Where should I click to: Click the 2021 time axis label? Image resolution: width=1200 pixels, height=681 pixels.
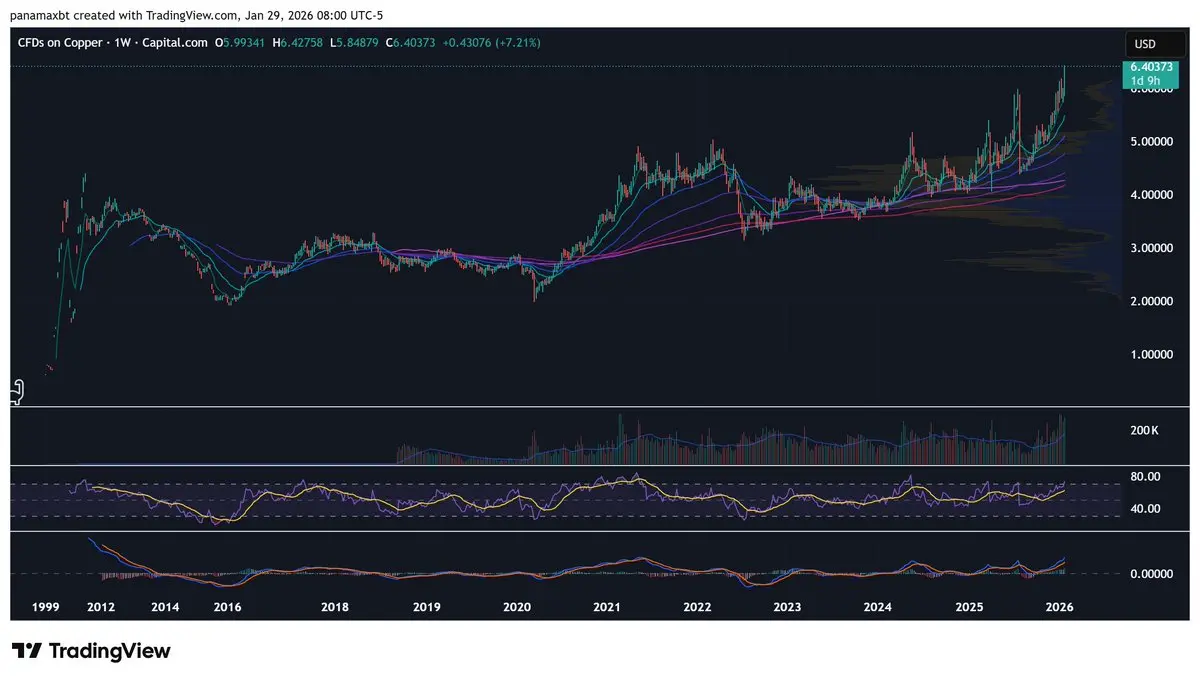(x=607, y=607)
